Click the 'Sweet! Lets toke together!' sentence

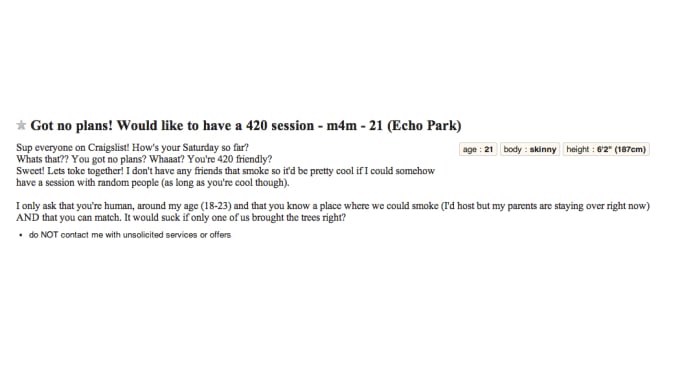pyautogui.click(x=70, y=171)
